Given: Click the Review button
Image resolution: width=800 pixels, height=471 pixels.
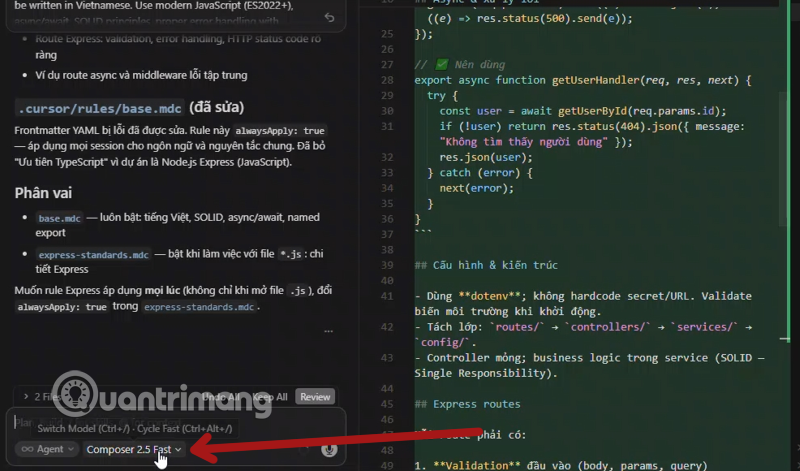Looking at the screenshot, I should click(315, 396).
